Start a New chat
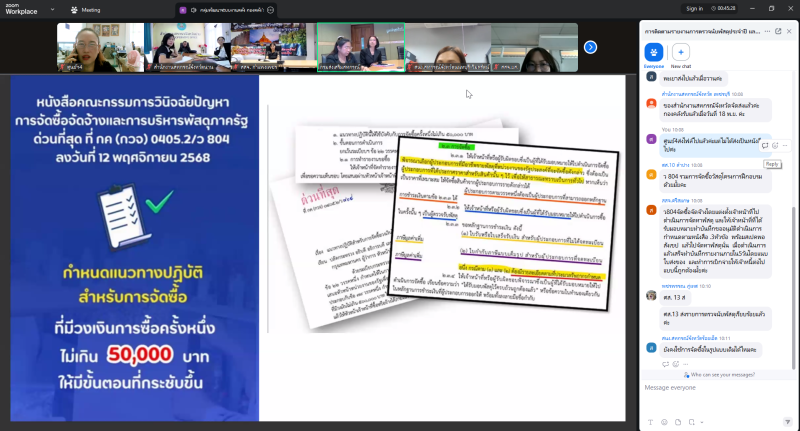 point(681,53)
